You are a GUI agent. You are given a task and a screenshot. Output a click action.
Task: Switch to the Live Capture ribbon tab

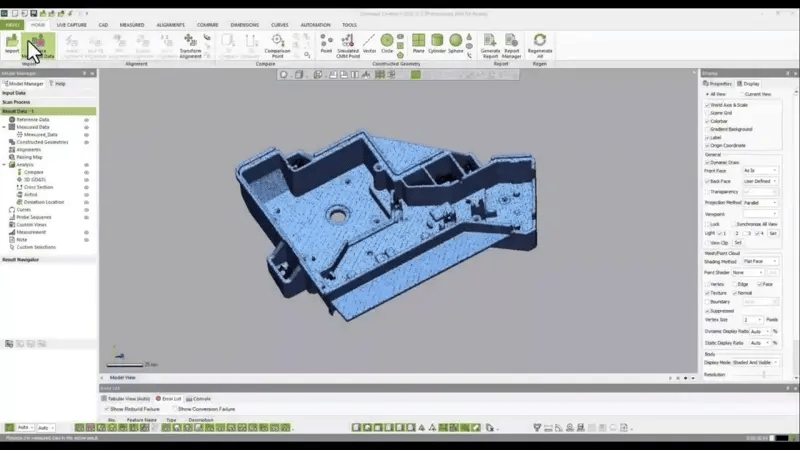71,24
